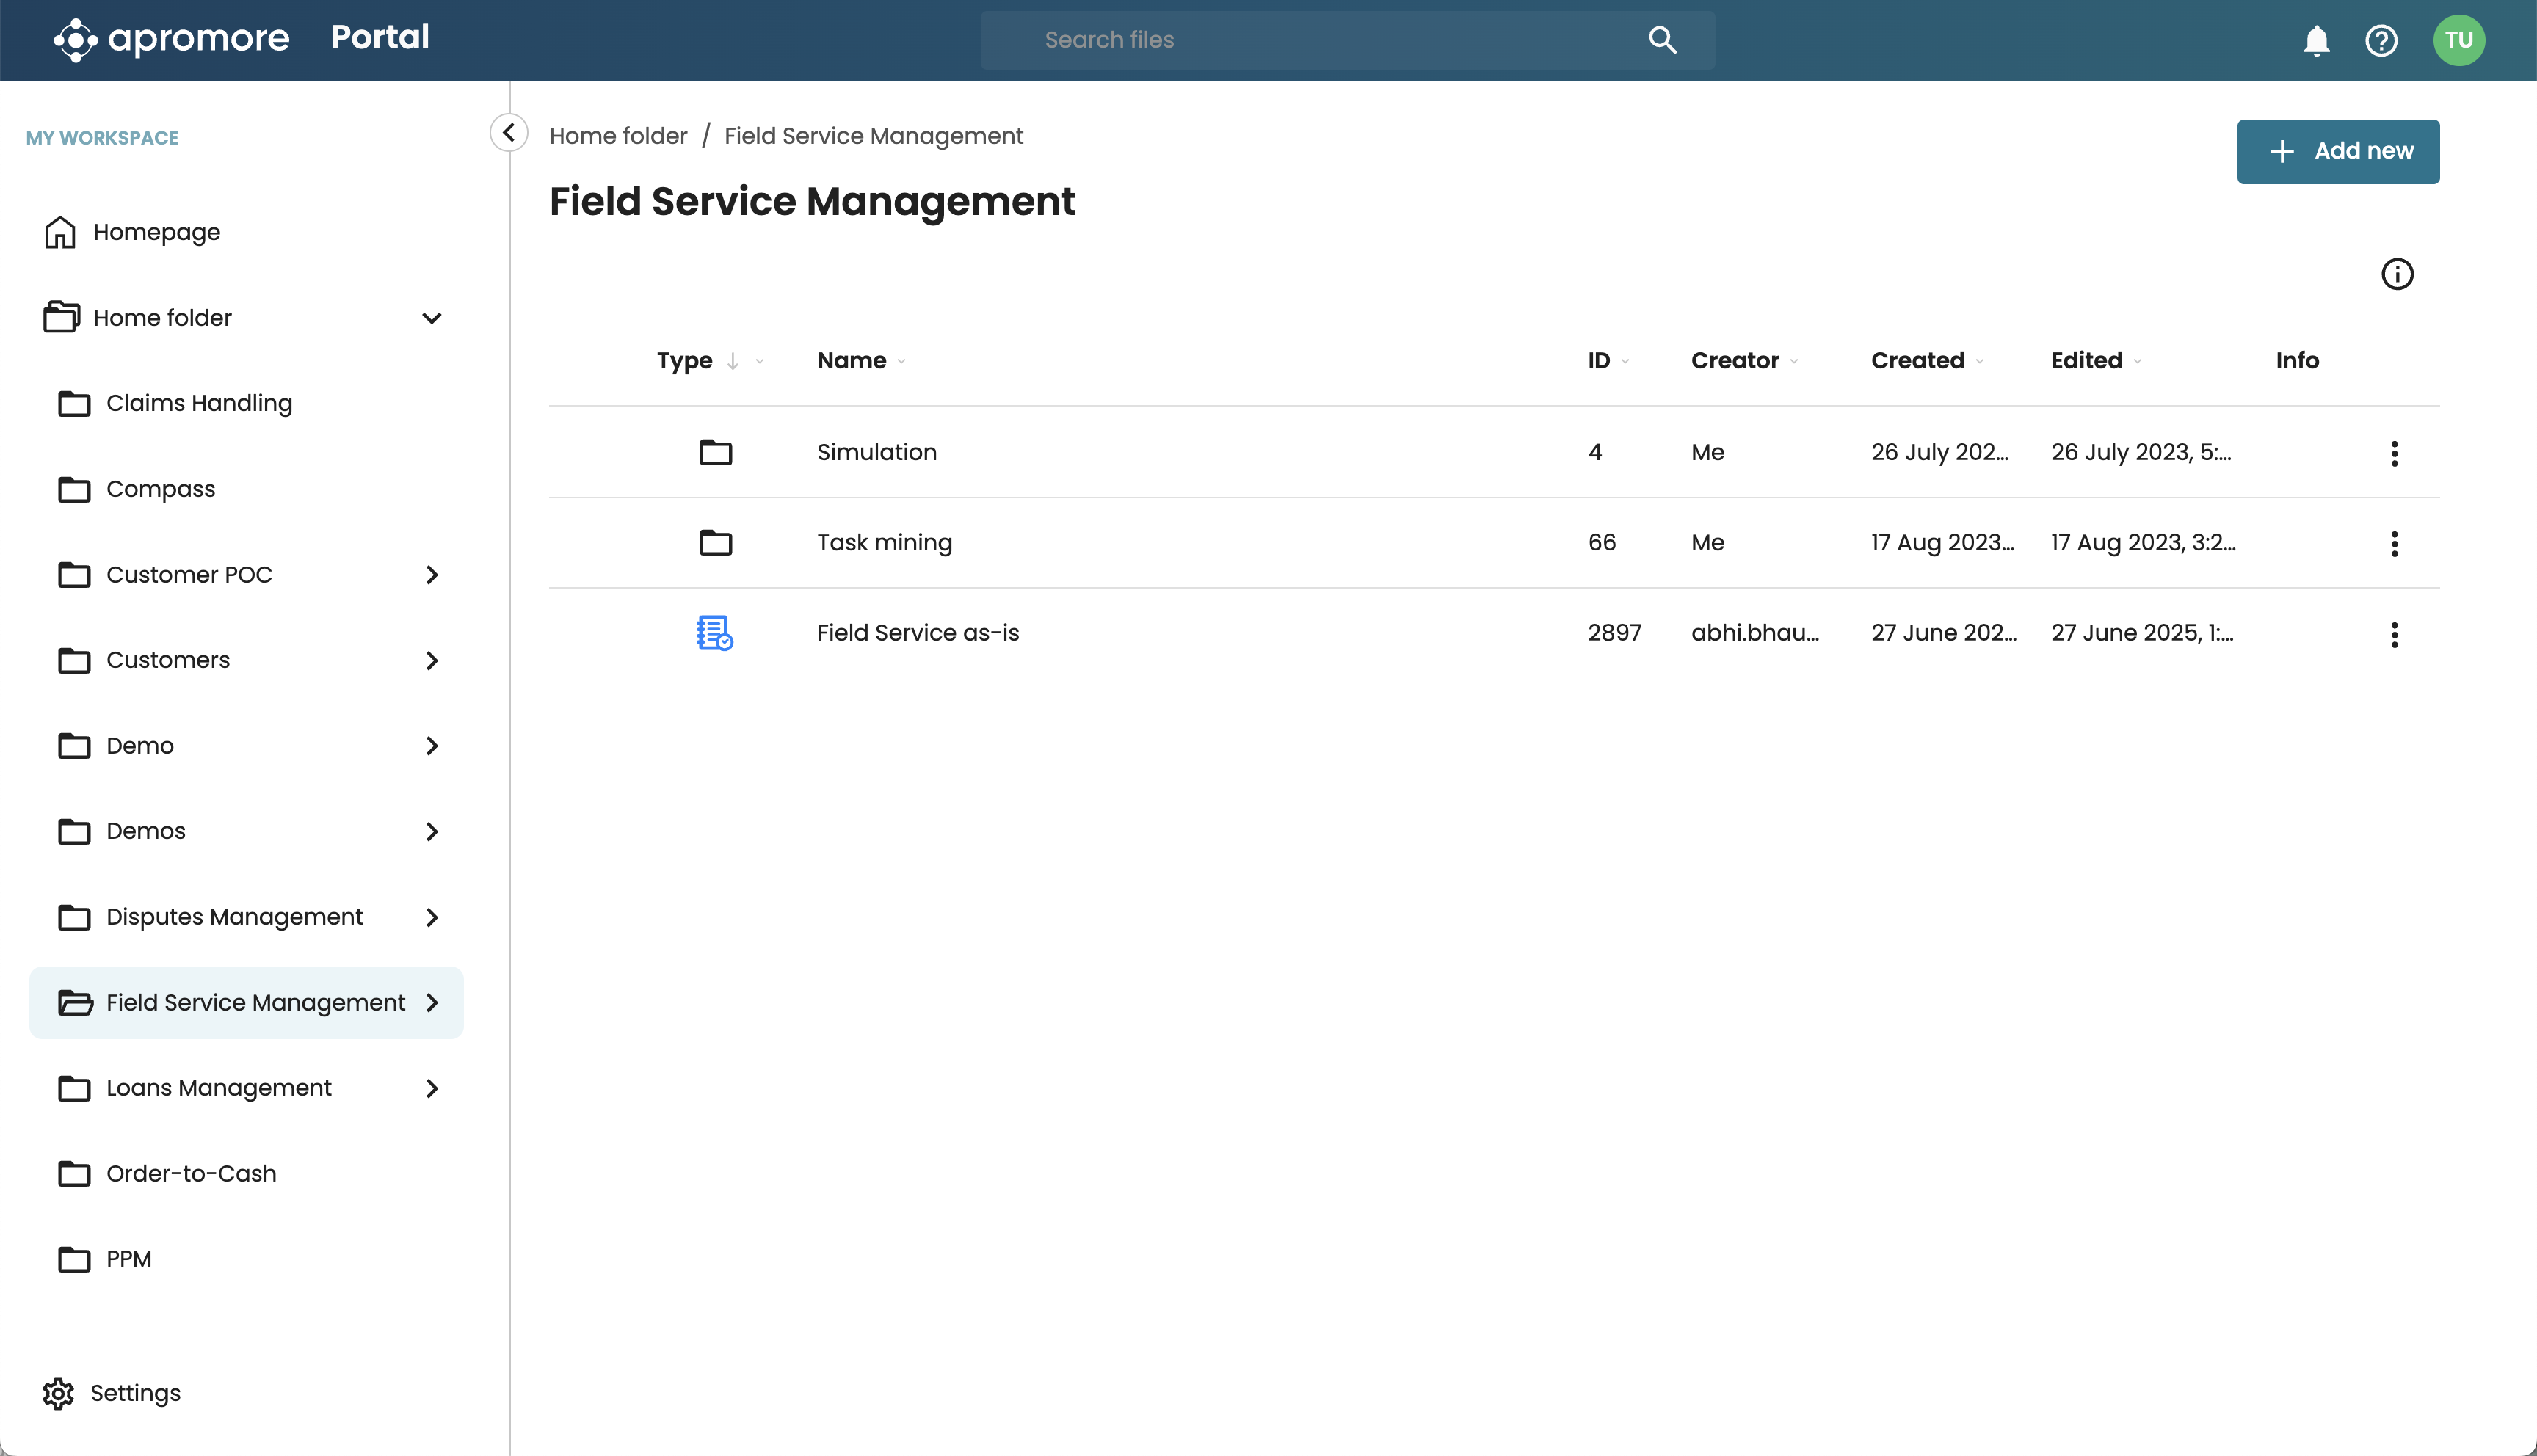This screenshot has width=2537, height=1456.
Task: Click the Simulation row folder icon
Action: click(715, 452)
